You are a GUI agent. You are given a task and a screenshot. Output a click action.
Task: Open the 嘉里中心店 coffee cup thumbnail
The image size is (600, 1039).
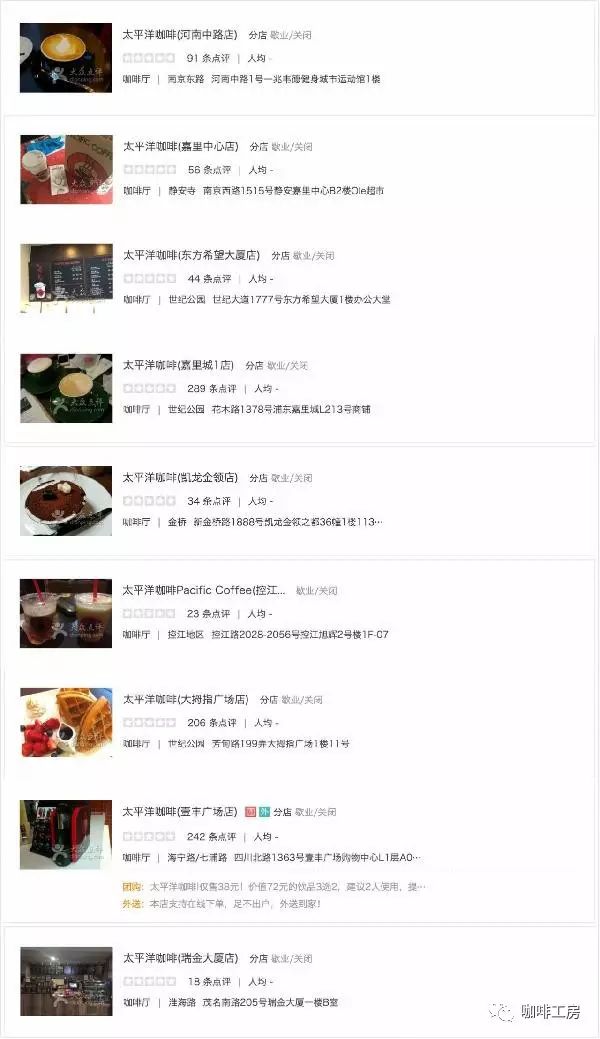pos(66,169)
